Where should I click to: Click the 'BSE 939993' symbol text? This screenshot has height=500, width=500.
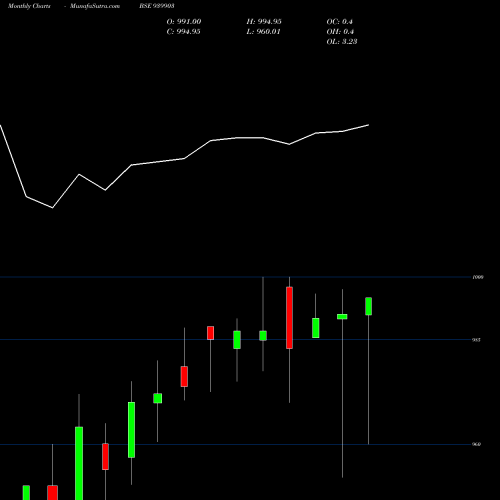[x=157, y=6]
